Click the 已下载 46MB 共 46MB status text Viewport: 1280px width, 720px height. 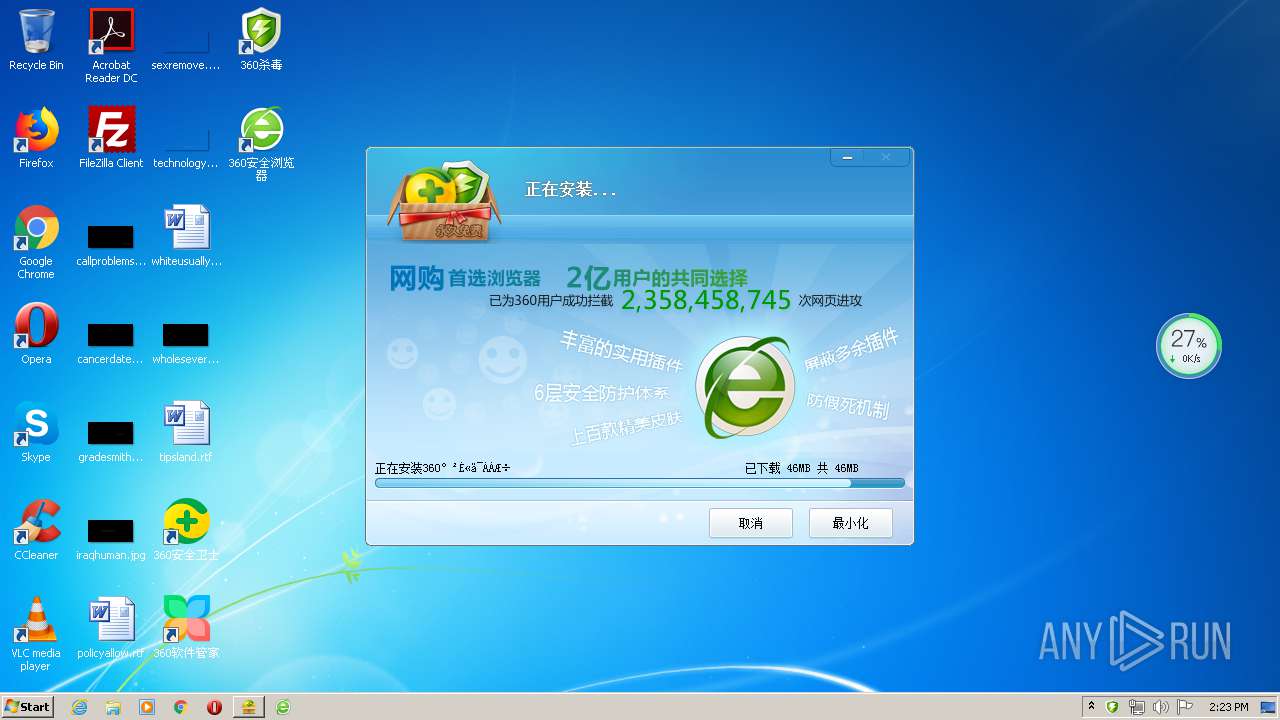[801, 468]
